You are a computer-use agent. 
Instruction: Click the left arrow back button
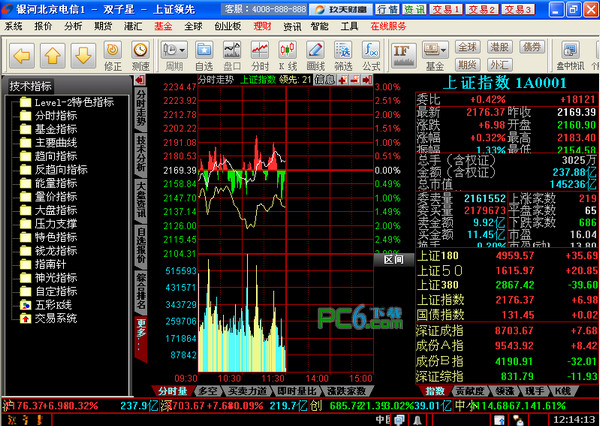coord(22,56)
